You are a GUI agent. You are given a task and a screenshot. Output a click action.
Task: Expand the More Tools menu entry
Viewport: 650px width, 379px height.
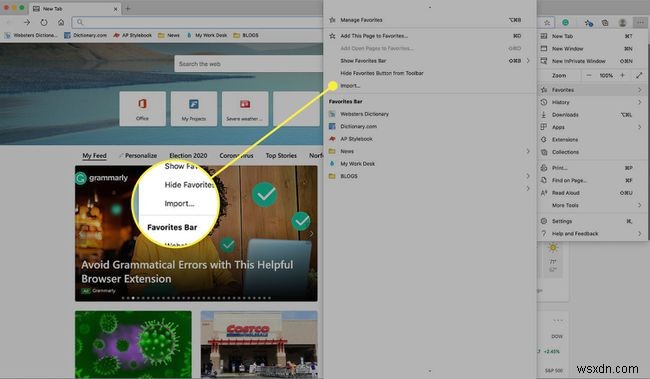[x=592, y=205]
